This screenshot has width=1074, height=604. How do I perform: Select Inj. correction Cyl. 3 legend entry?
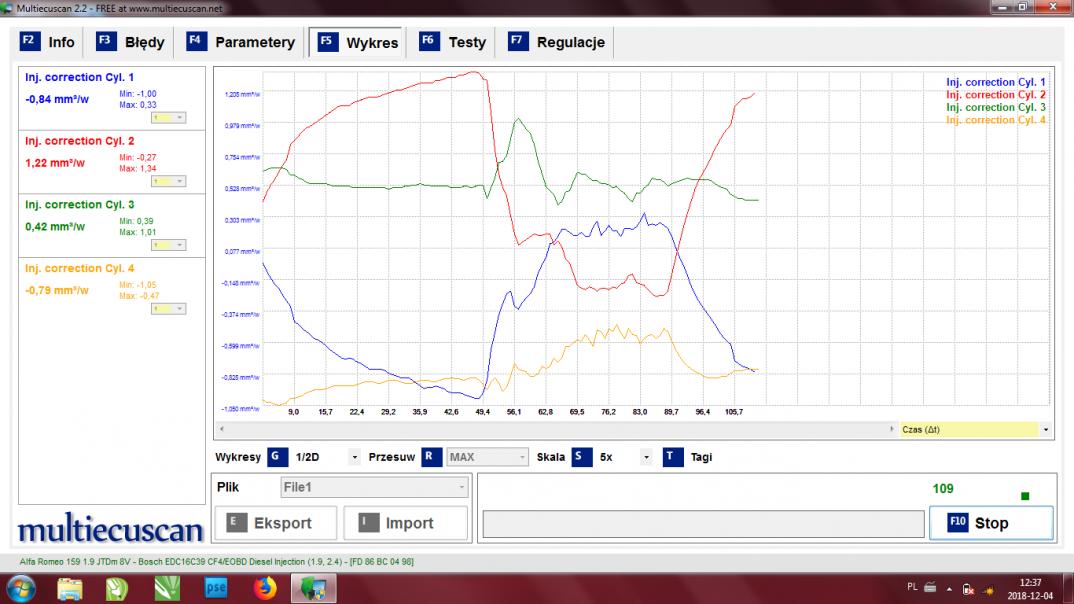click(995, 108)
